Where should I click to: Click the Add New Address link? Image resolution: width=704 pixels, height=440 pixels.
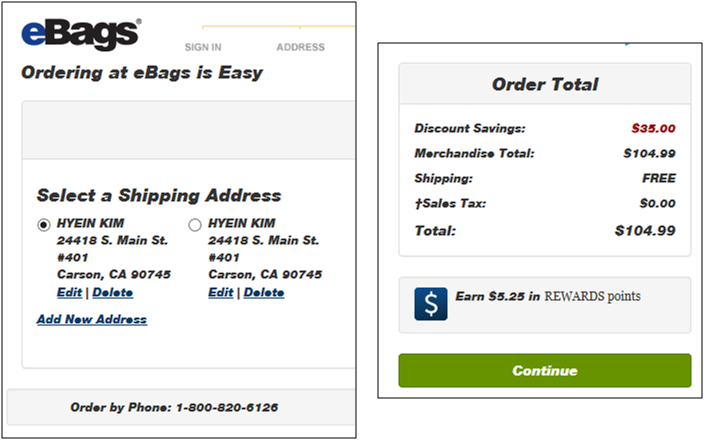[92, 320]
